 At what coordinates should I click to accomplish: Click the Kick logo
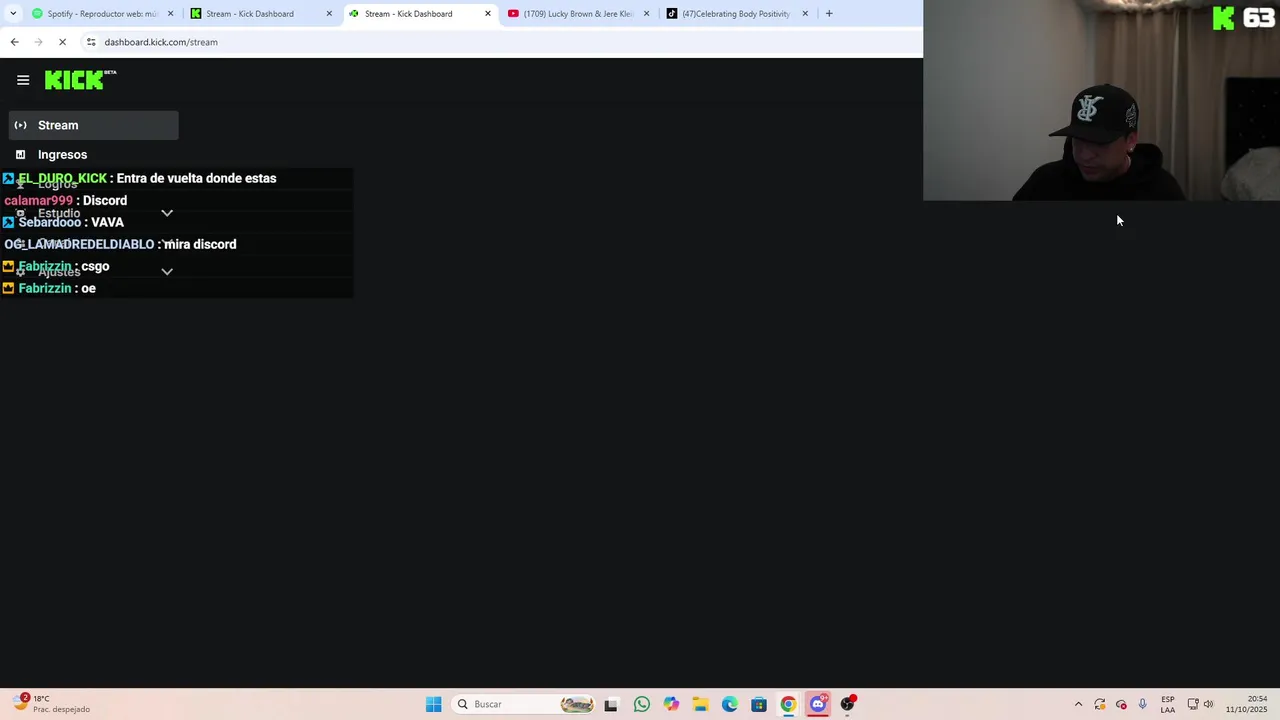pos(80,80)
